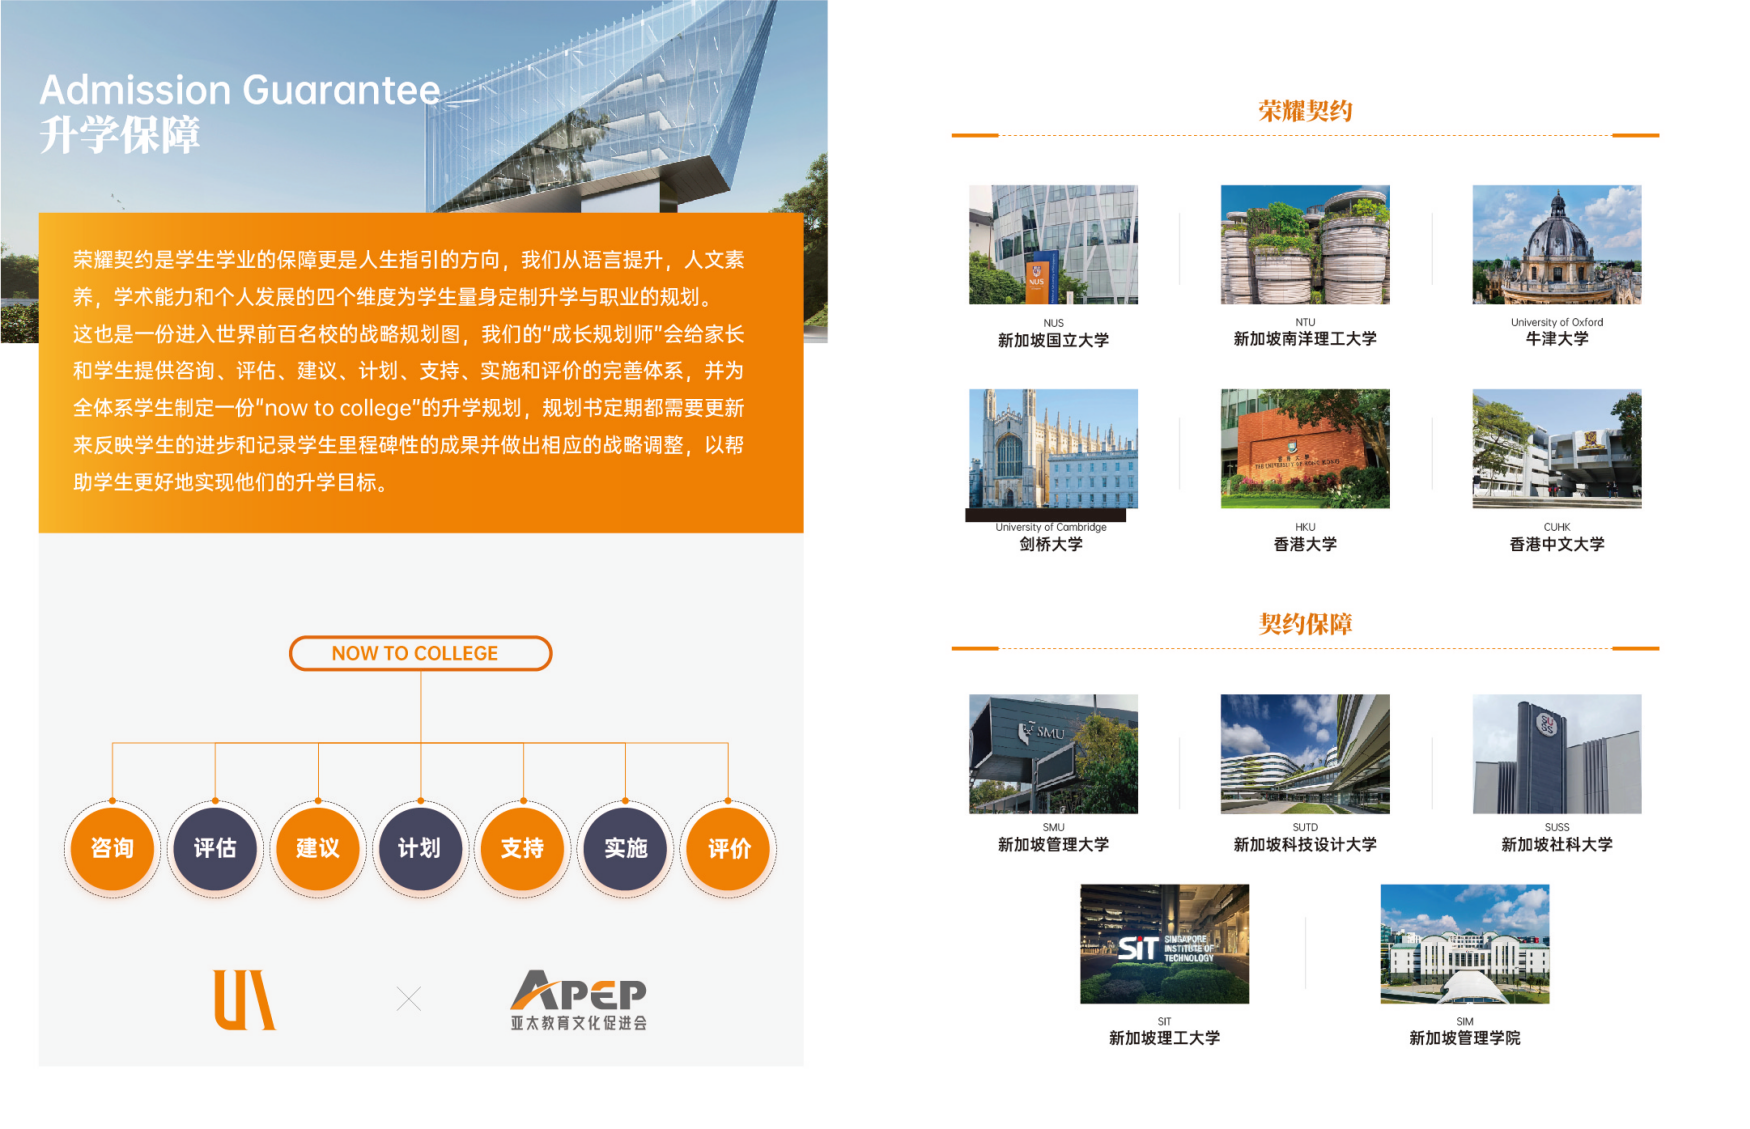Click the orange 咨询 circle
The width and height of the screenshot is (1750, 1129).
[x=112, y=848]
